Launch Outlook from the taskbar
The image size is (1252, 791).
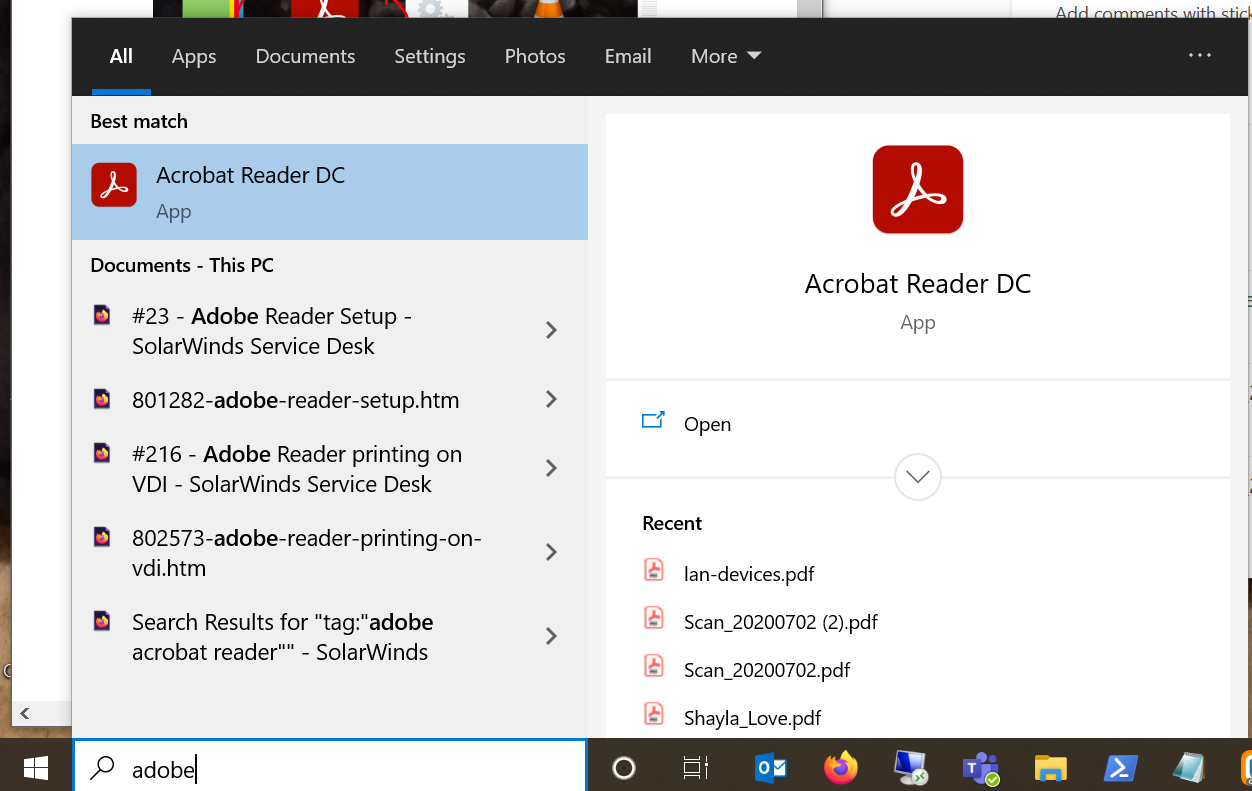[x=771, y=767]
